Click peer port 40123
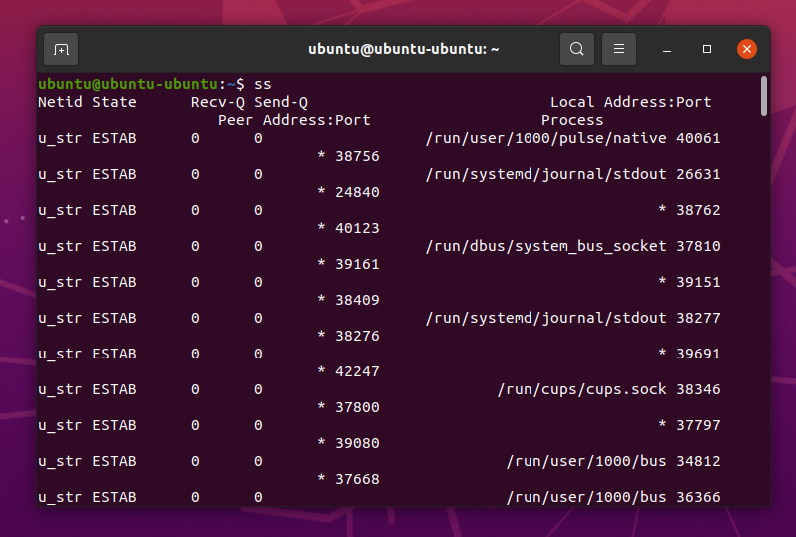This screenshot has width=796, height=537. 357,228
